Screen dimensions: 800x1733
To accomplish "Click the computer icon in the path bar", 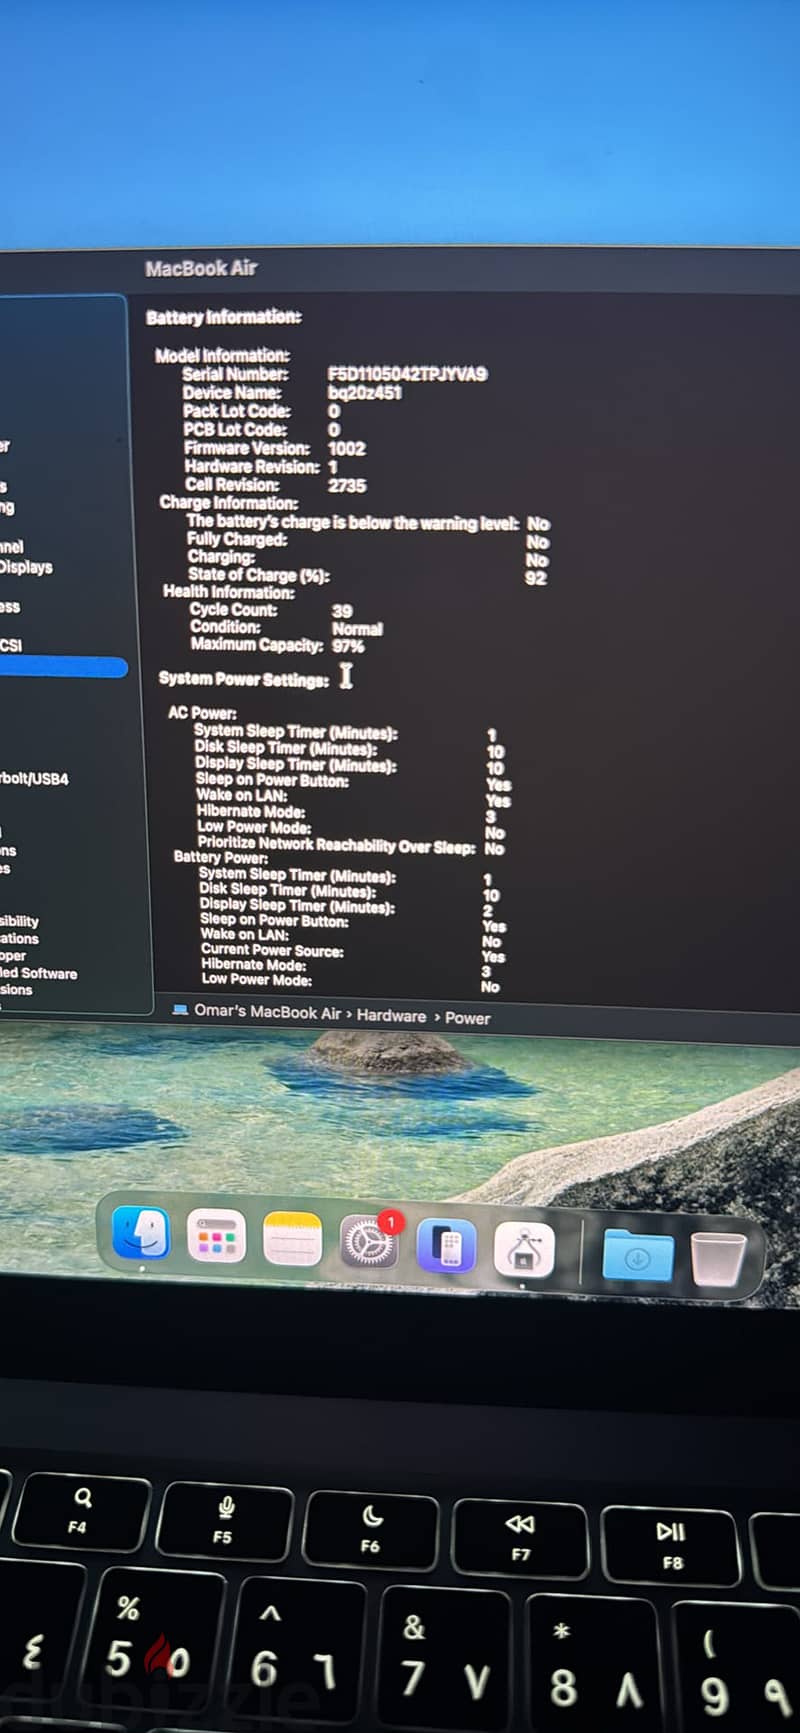I will (x=180, y=1010).
